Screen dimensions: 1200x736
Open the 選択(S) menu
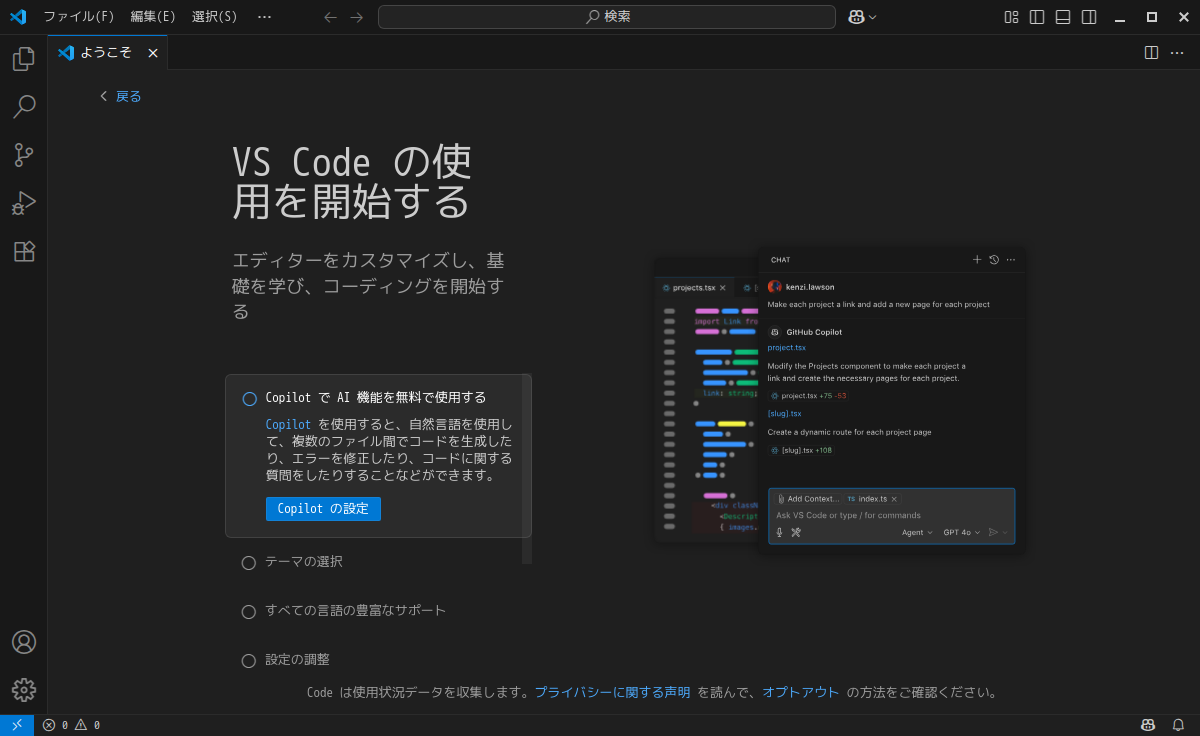pyautogui.click(x=215, y=17)
